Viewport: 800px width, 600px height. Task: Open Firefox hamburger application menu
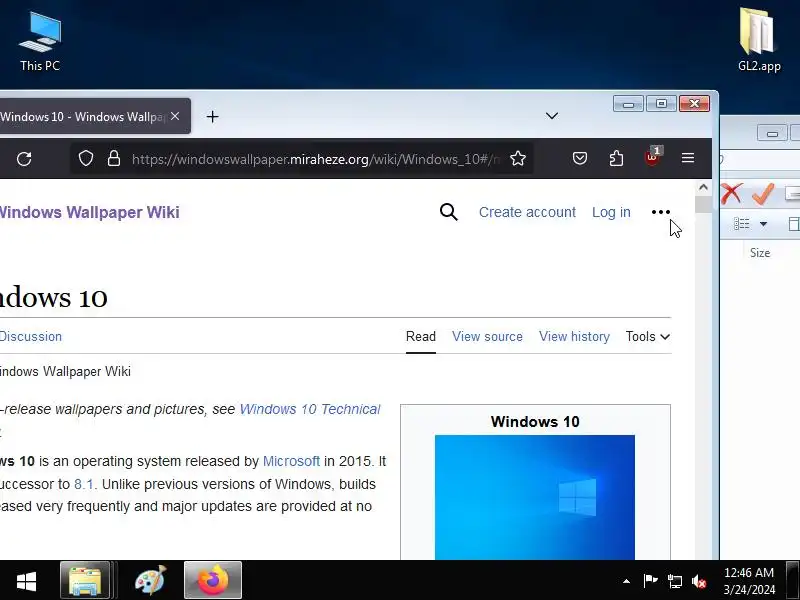tap(688, 159)
